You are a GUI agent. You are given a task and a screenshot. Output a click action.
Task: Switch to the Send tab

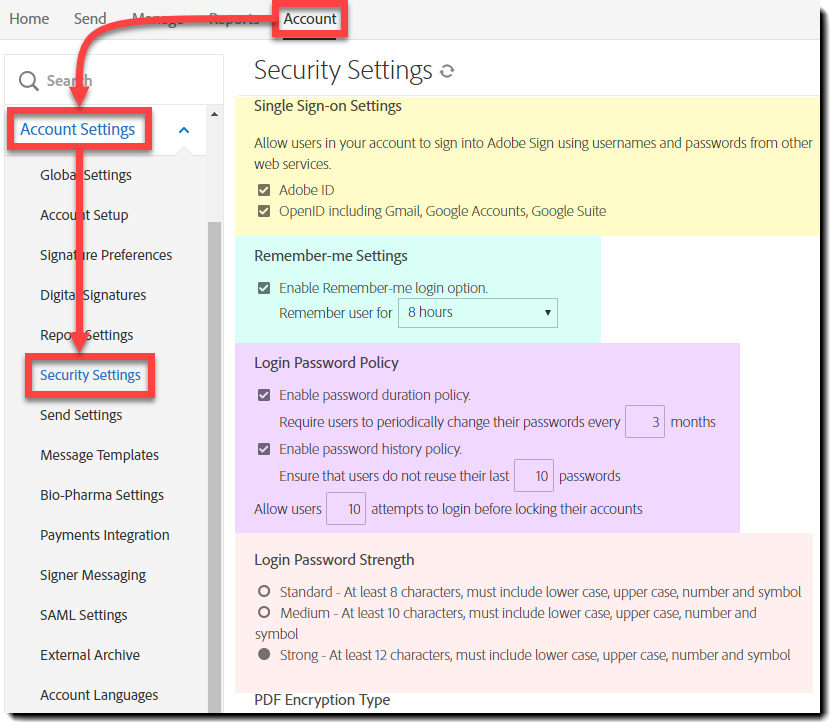click(90, 19)
